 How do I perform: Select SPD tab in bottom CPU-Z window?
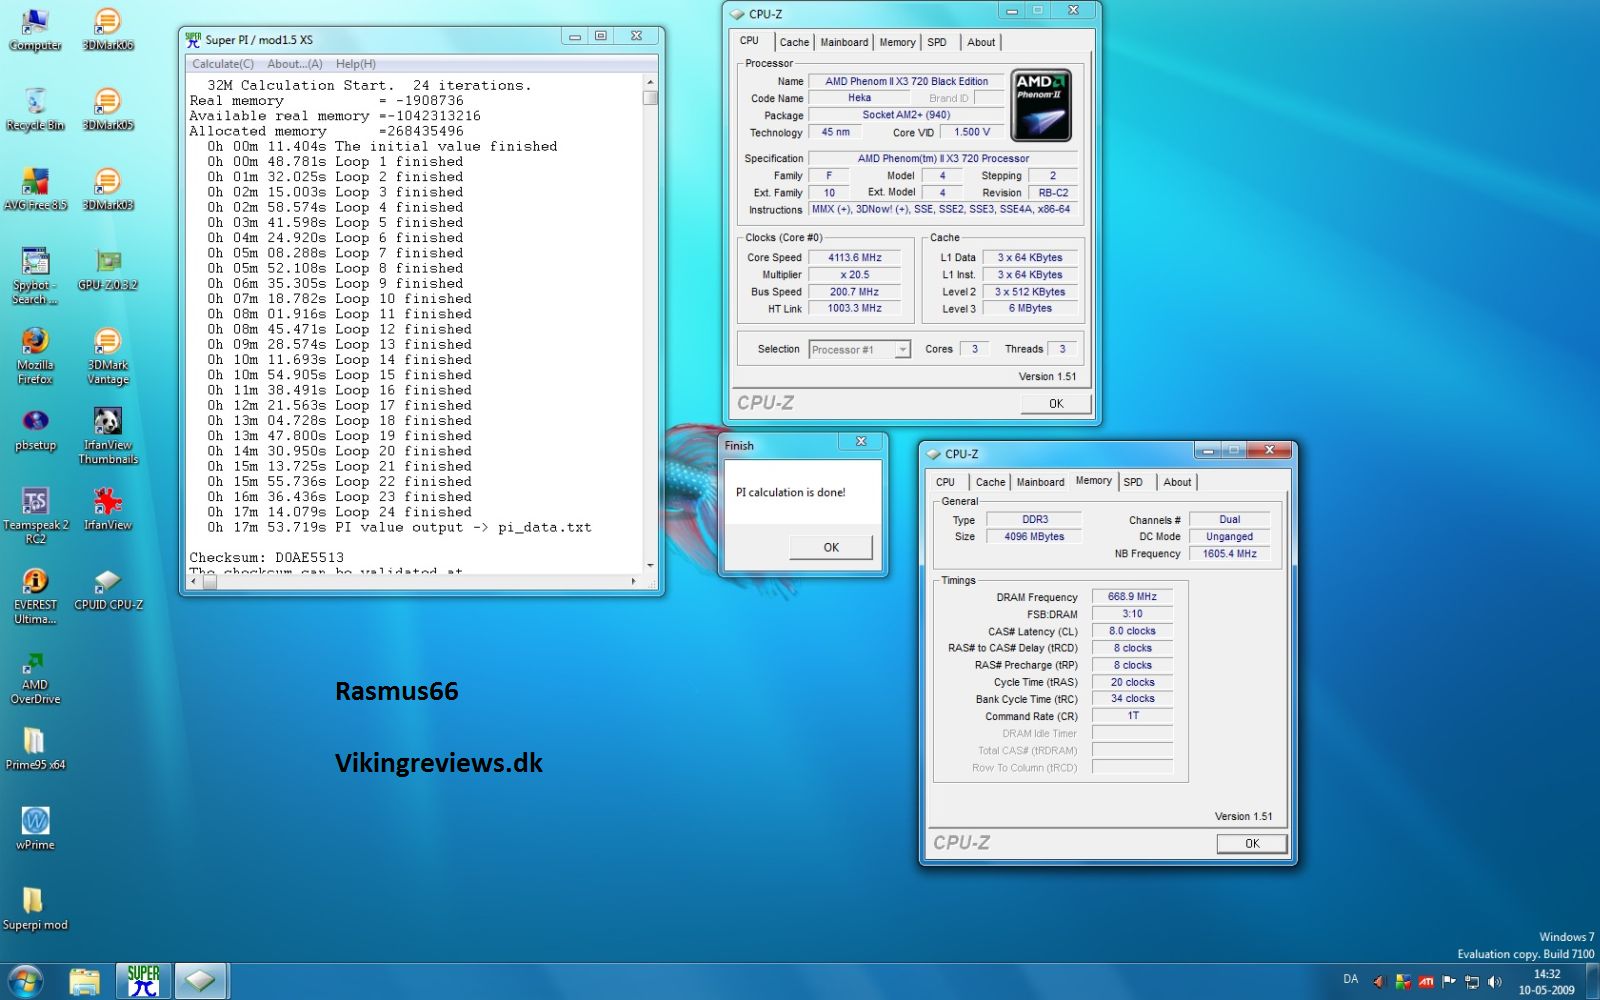coord(1133,482)
